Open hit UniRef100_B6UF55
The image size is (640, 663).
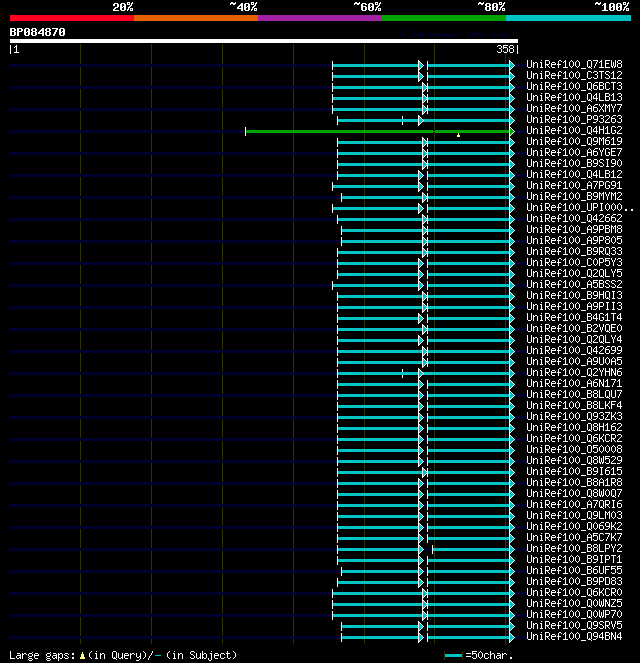click(574, 570)
